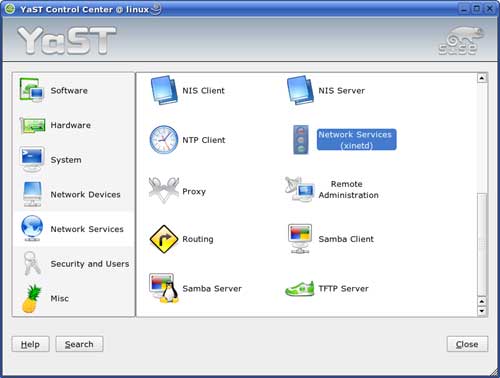The image size is (500, 378).
Task: Open the Proxy module icon
Action: click(x=164, y=190)
